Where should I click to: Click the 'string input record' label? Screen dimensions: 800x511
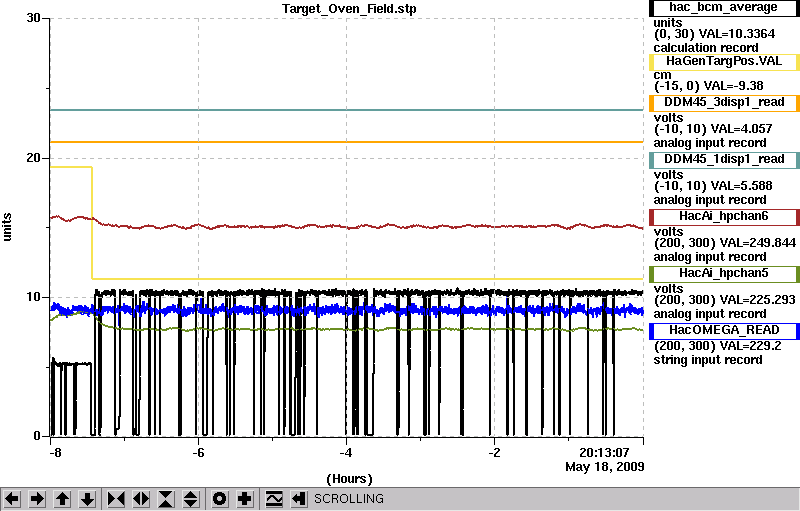pos(708,360)
